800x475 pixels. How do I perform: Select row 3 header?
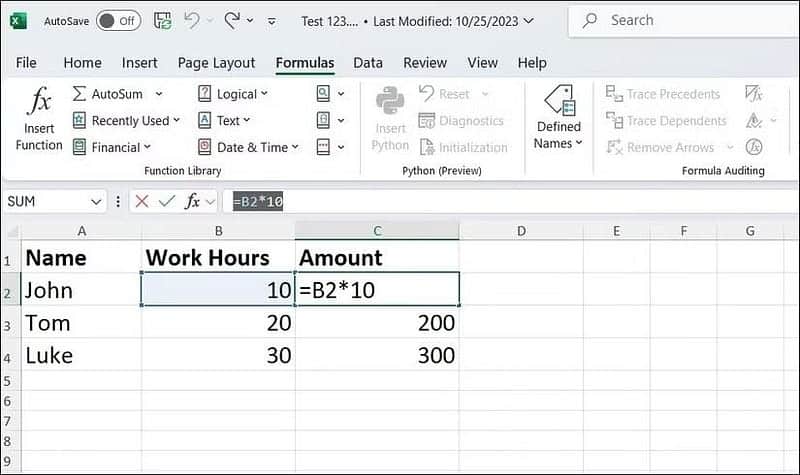coord(11,323)
